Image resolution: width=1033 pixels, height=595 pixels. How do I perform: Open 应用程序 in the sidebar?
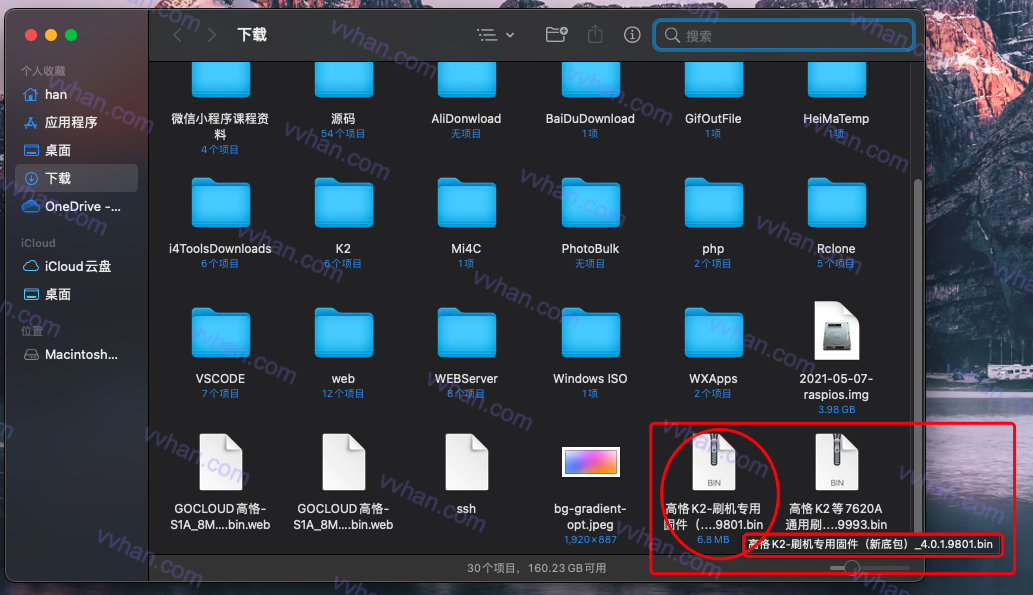coord(76,123)
